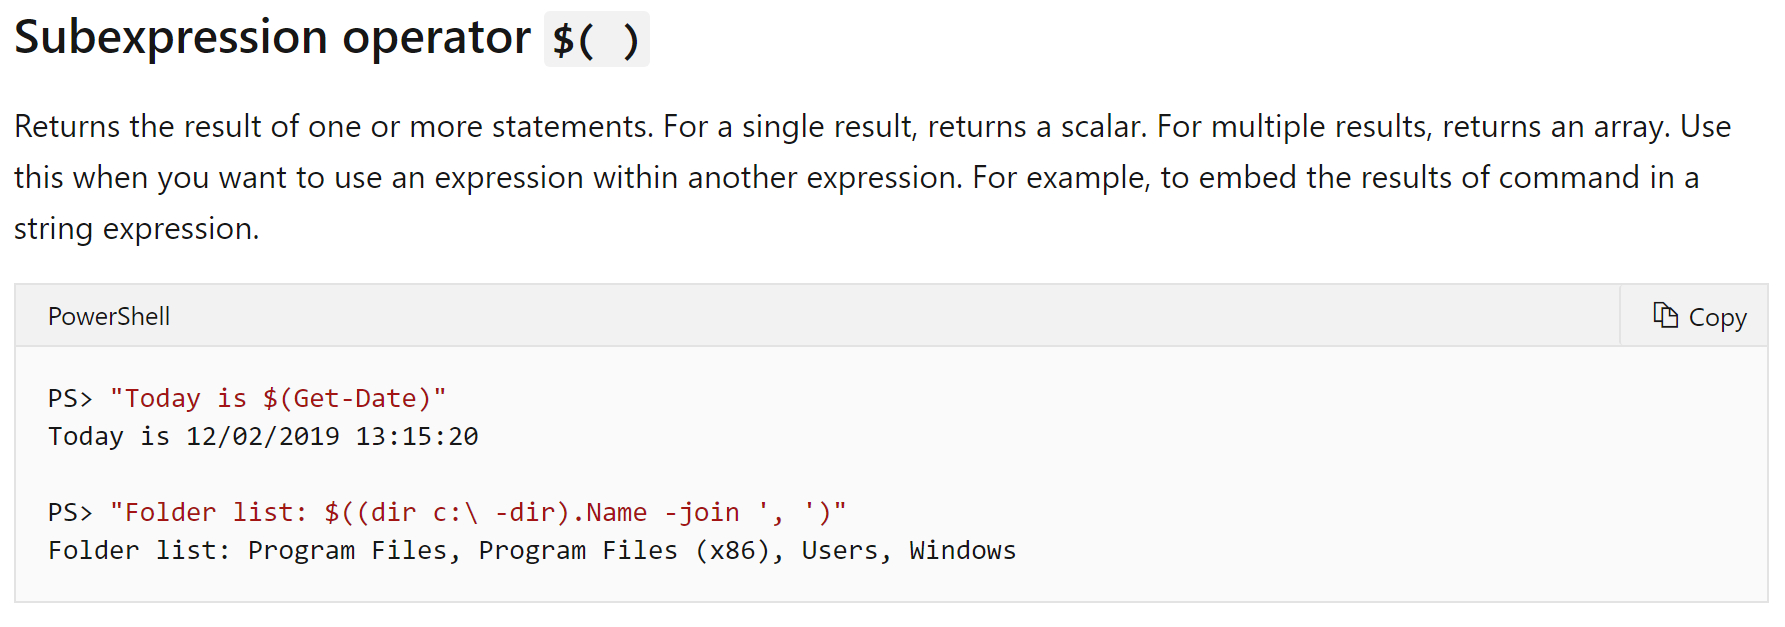This screenshot has width=1785, height=627.
Task: Click the "Folder list:" red command string
Action: (x=478, y=512)
